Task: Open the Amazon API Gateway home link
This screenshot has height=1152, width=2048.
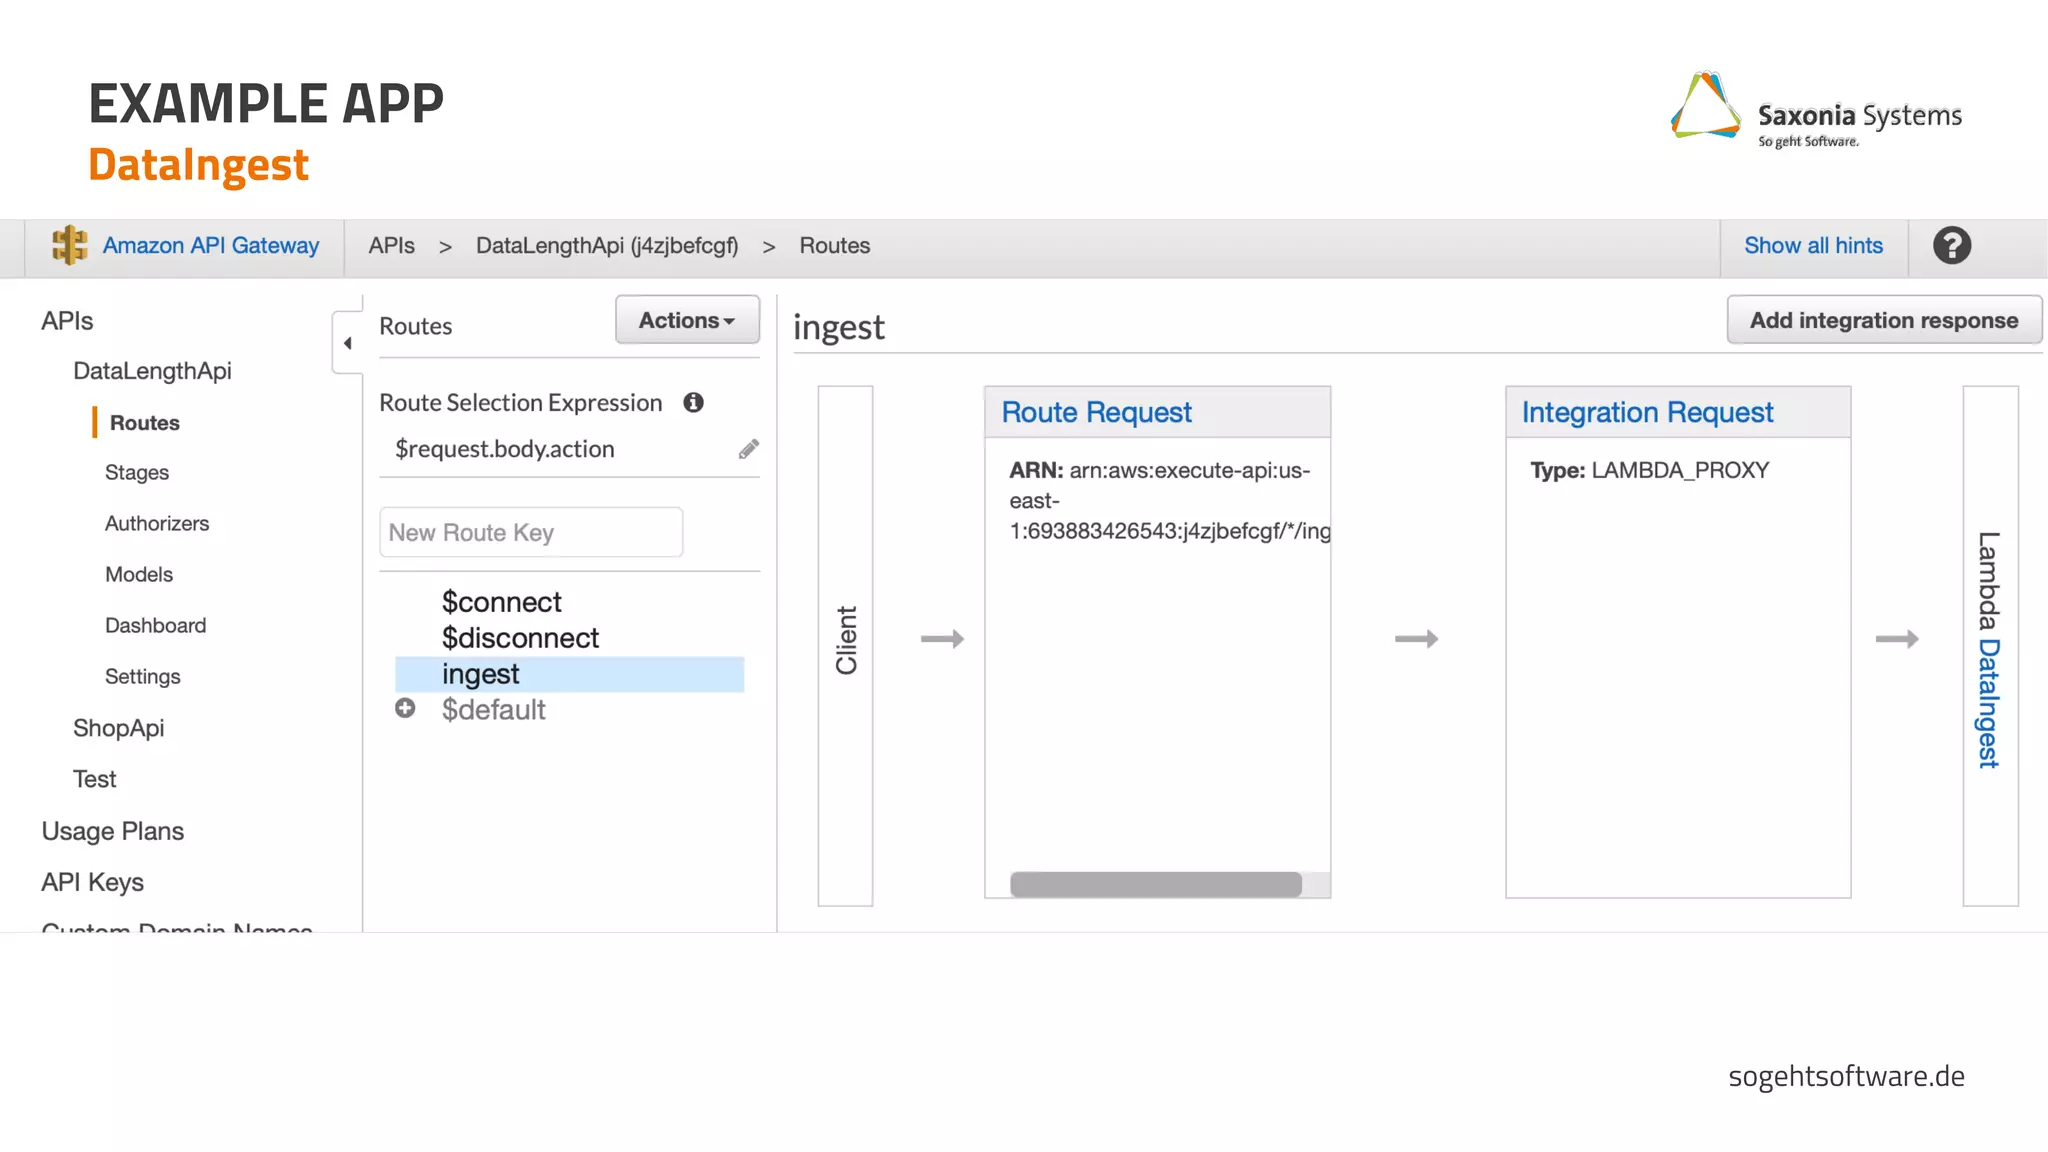Action: [x=211, y=246]
